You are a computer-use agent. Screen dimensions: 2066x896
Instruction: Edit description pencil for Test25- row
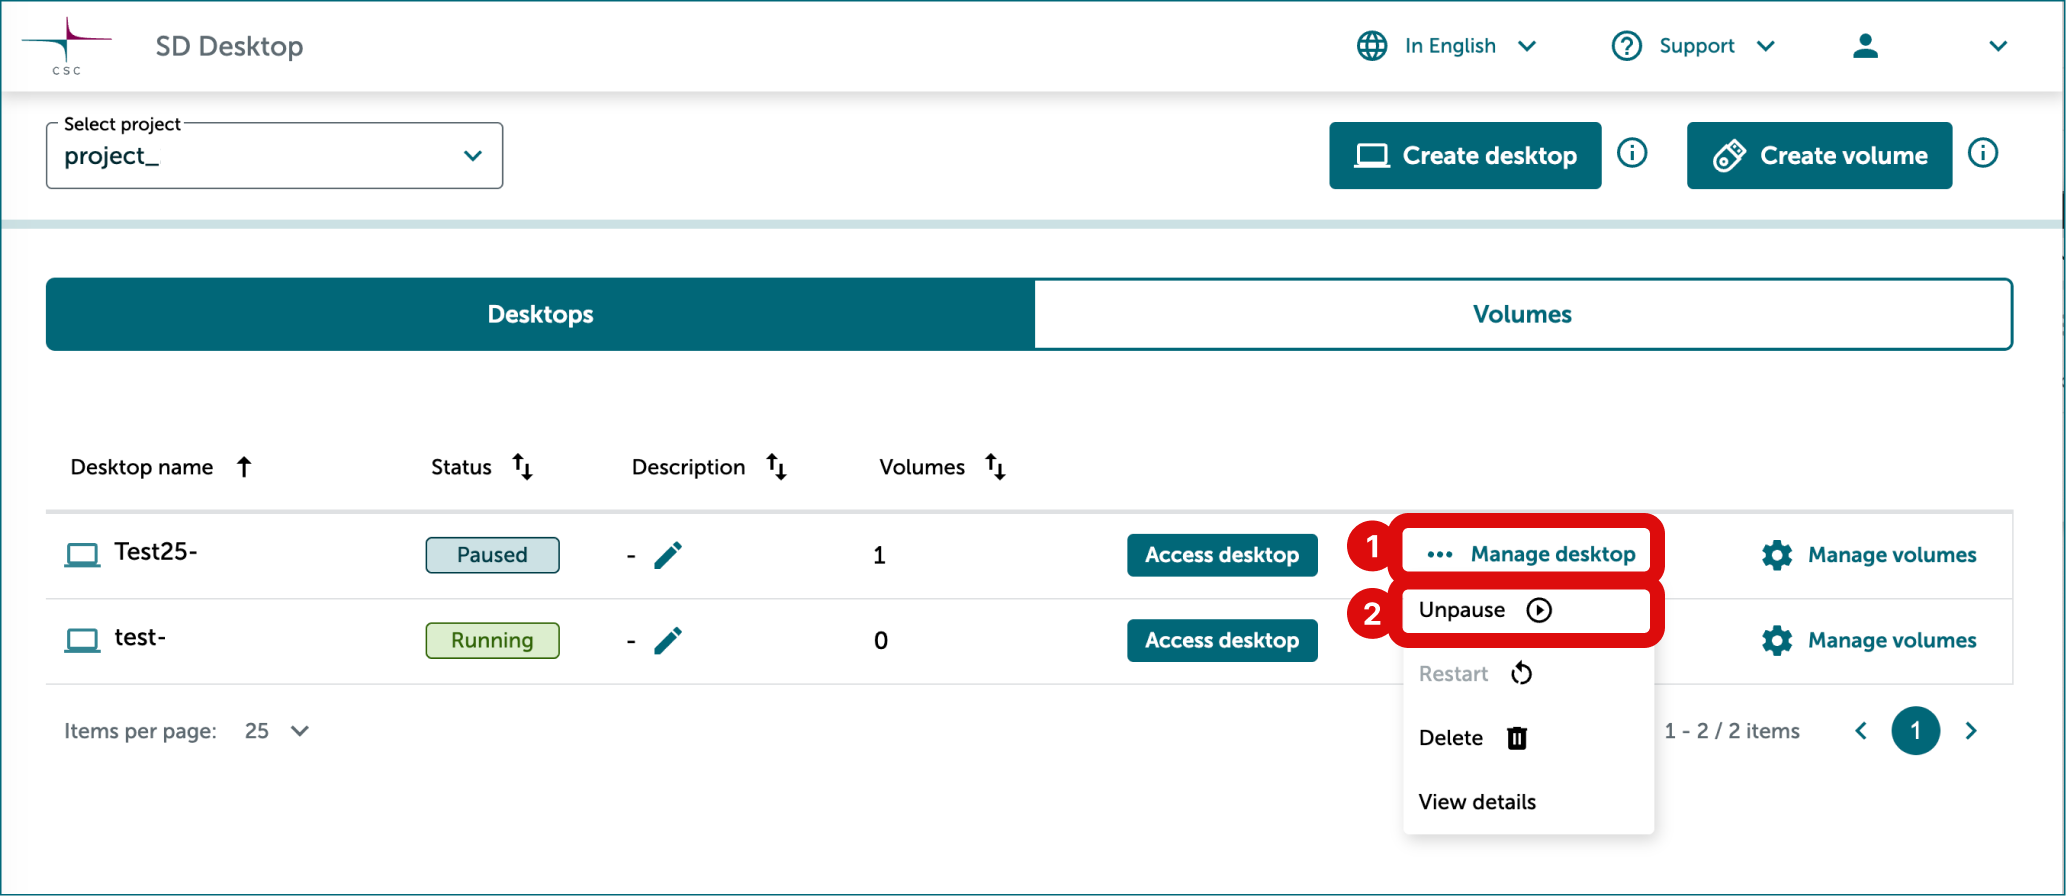point(668,555)
